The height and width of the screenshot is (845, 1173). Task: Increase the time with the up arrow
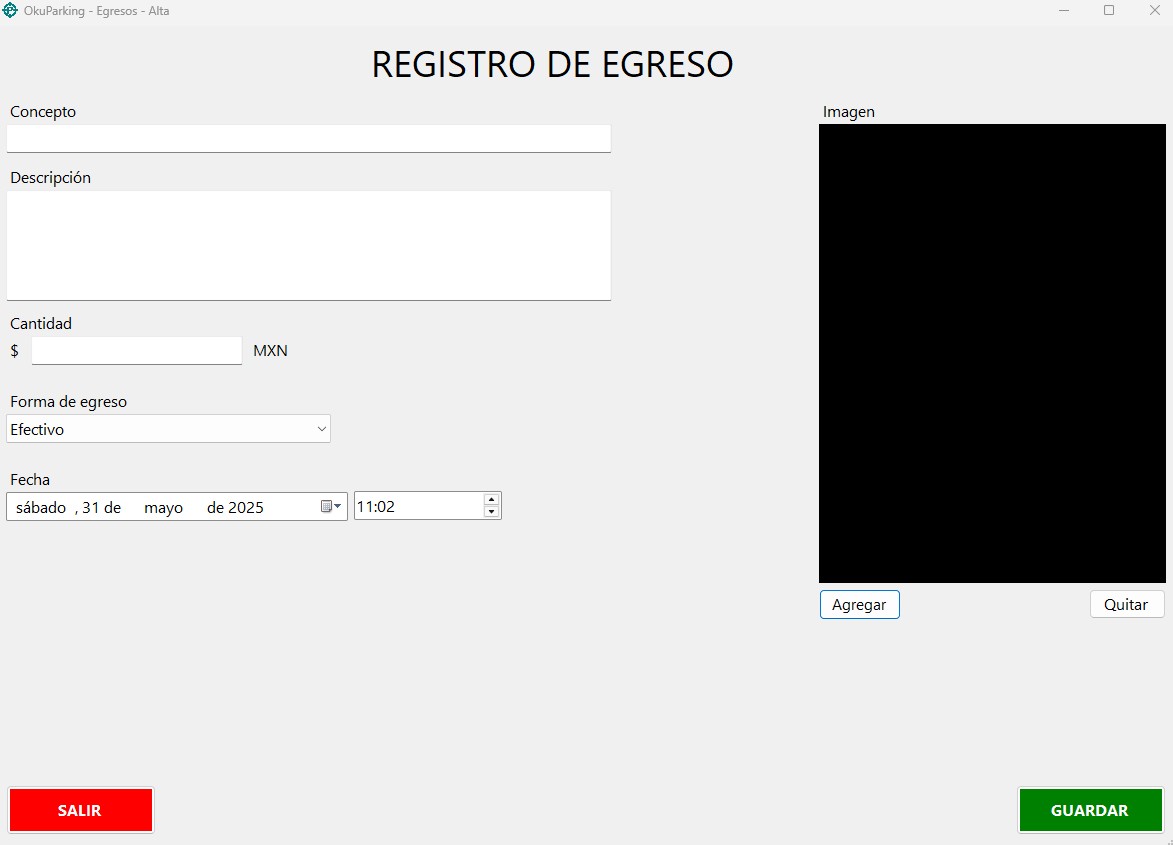coord(491,499)
